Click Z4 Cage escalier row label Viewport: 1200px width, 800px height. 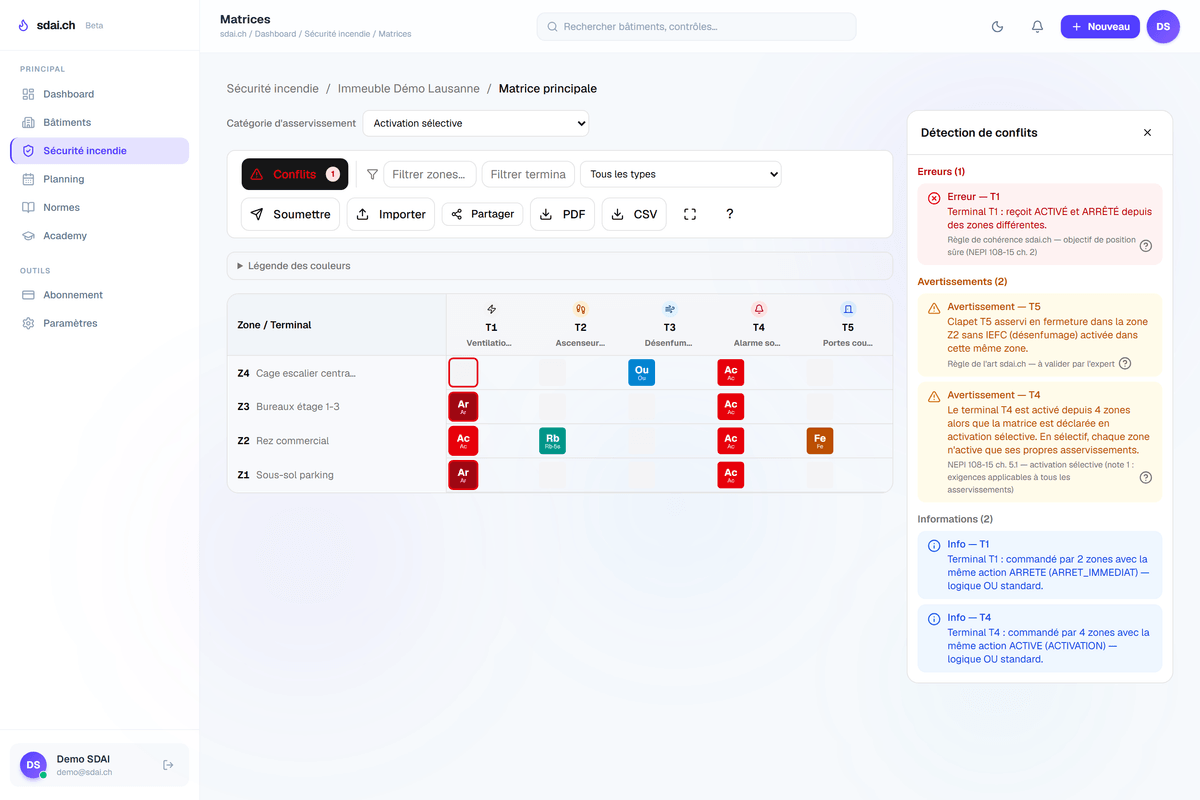[x=297, y=373]
